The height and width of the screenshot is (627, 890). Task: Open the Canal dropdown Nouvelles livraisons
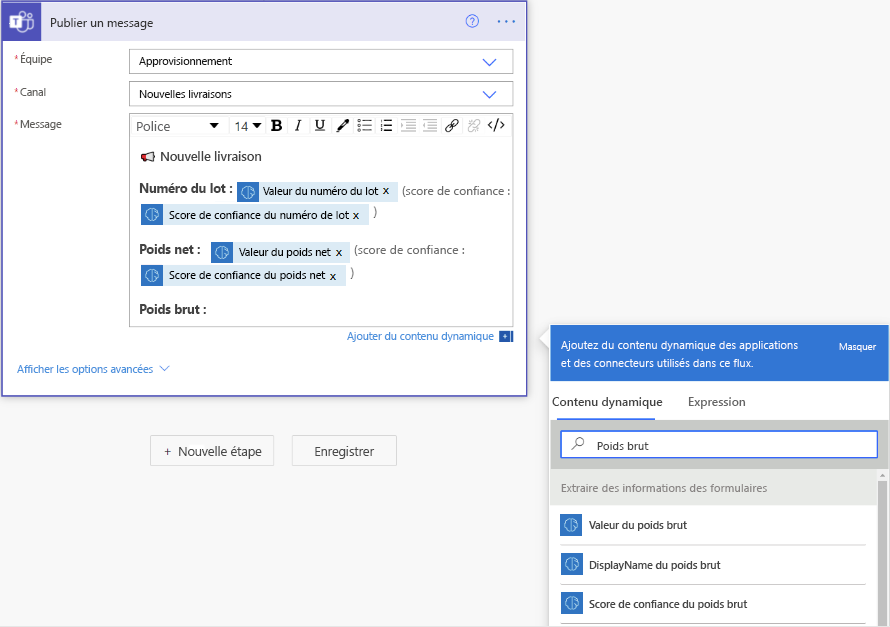coord(489,94)
